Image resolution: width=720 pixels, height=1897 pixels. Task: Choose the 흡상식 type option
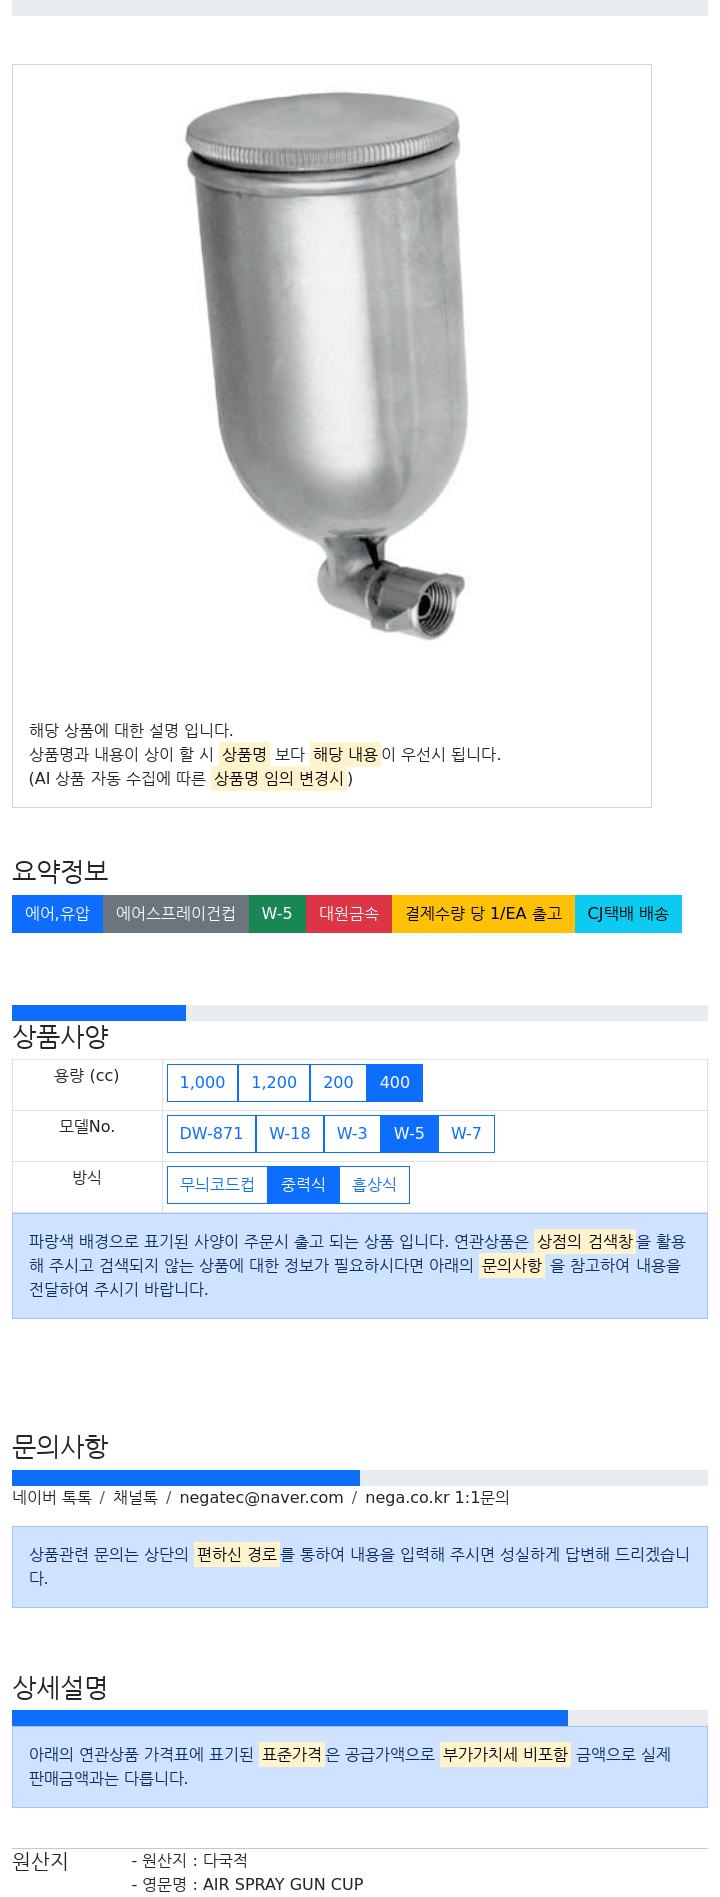click(x=374, y=1184)
